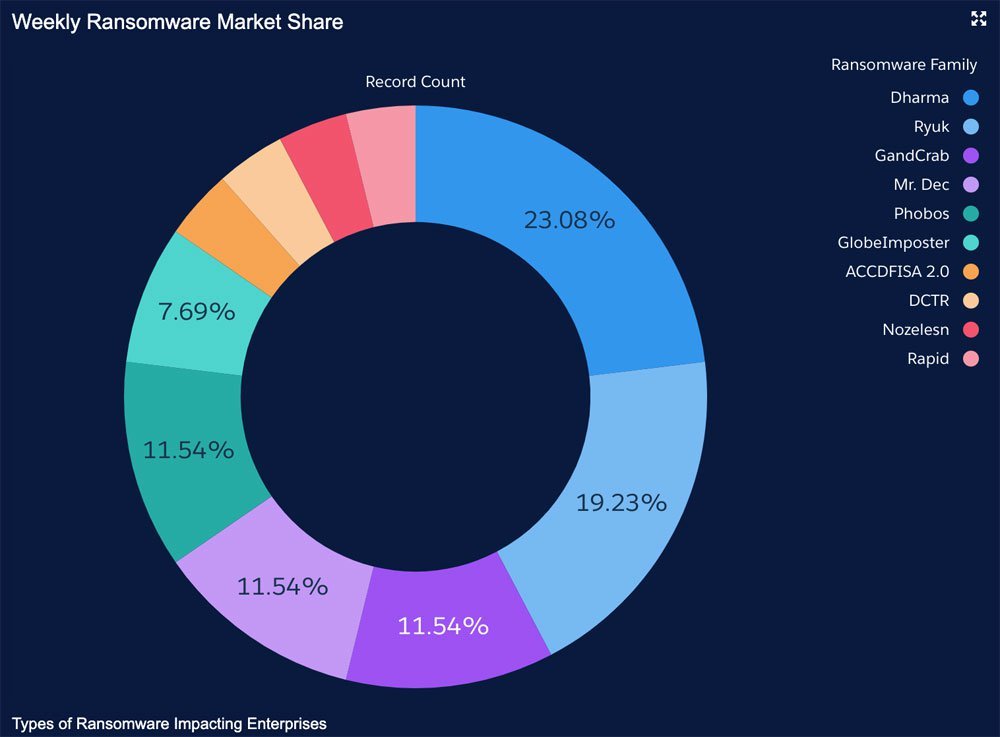Select the GandCrab purple legend dot

970,156
